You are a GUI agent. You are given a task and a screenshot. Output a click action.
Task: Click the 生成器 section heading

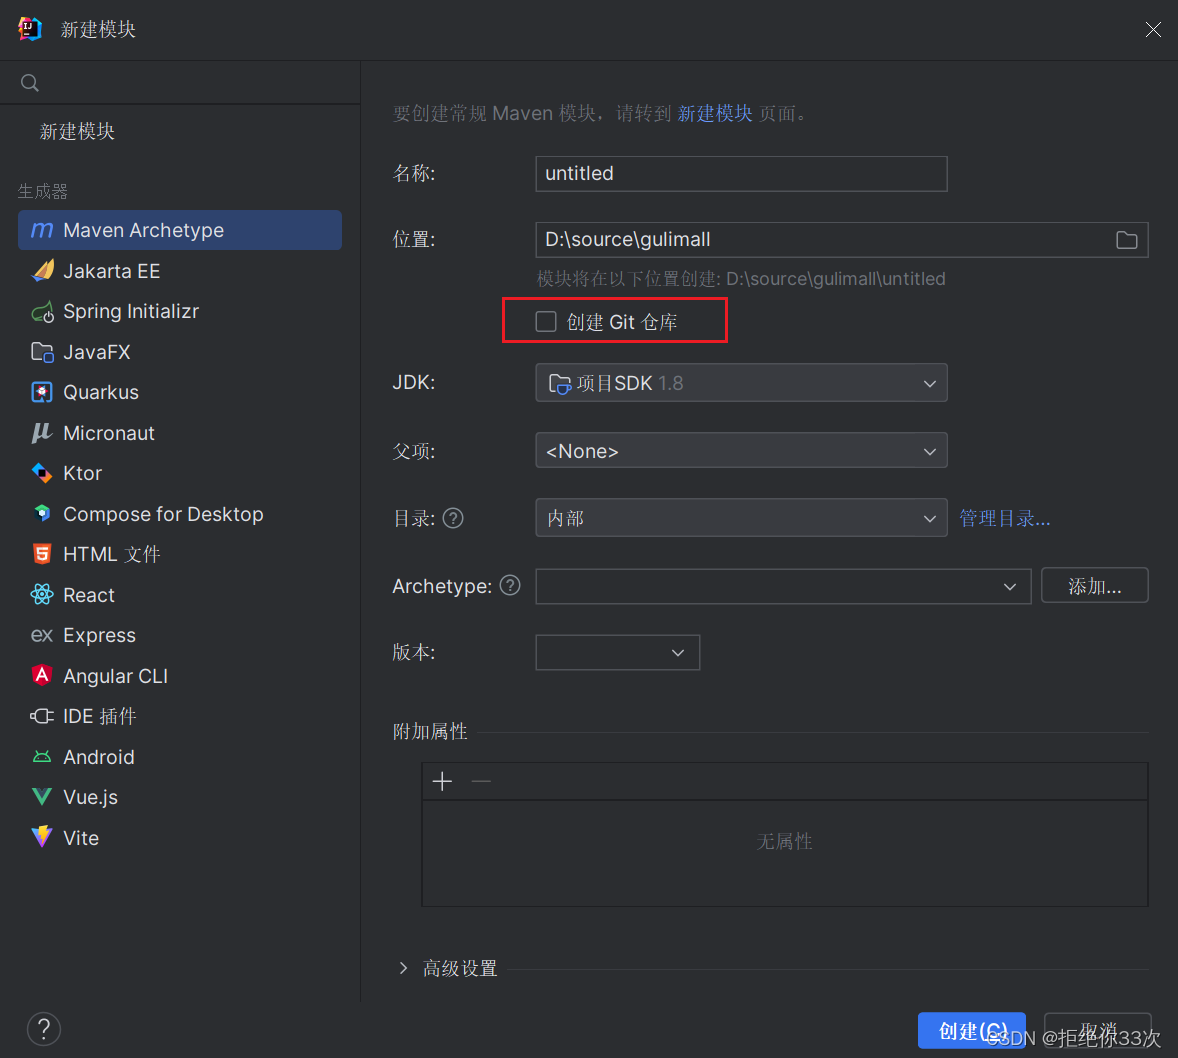point(43,191)
